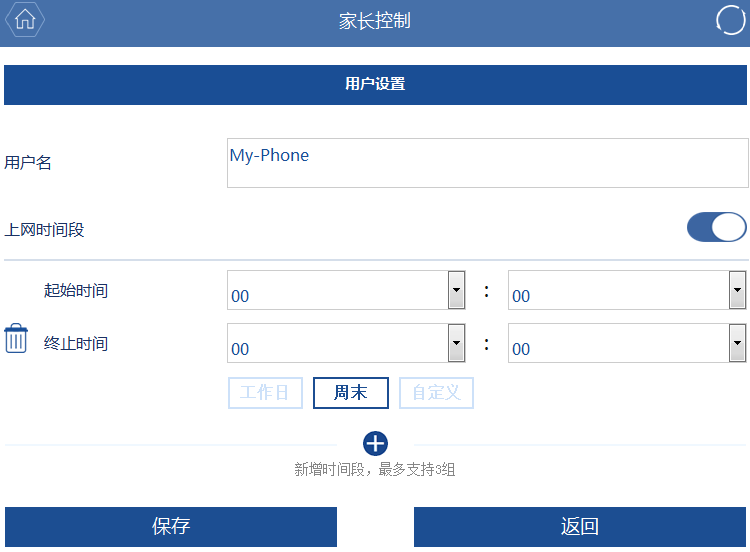Select the 自定义 option

point(436,393)
